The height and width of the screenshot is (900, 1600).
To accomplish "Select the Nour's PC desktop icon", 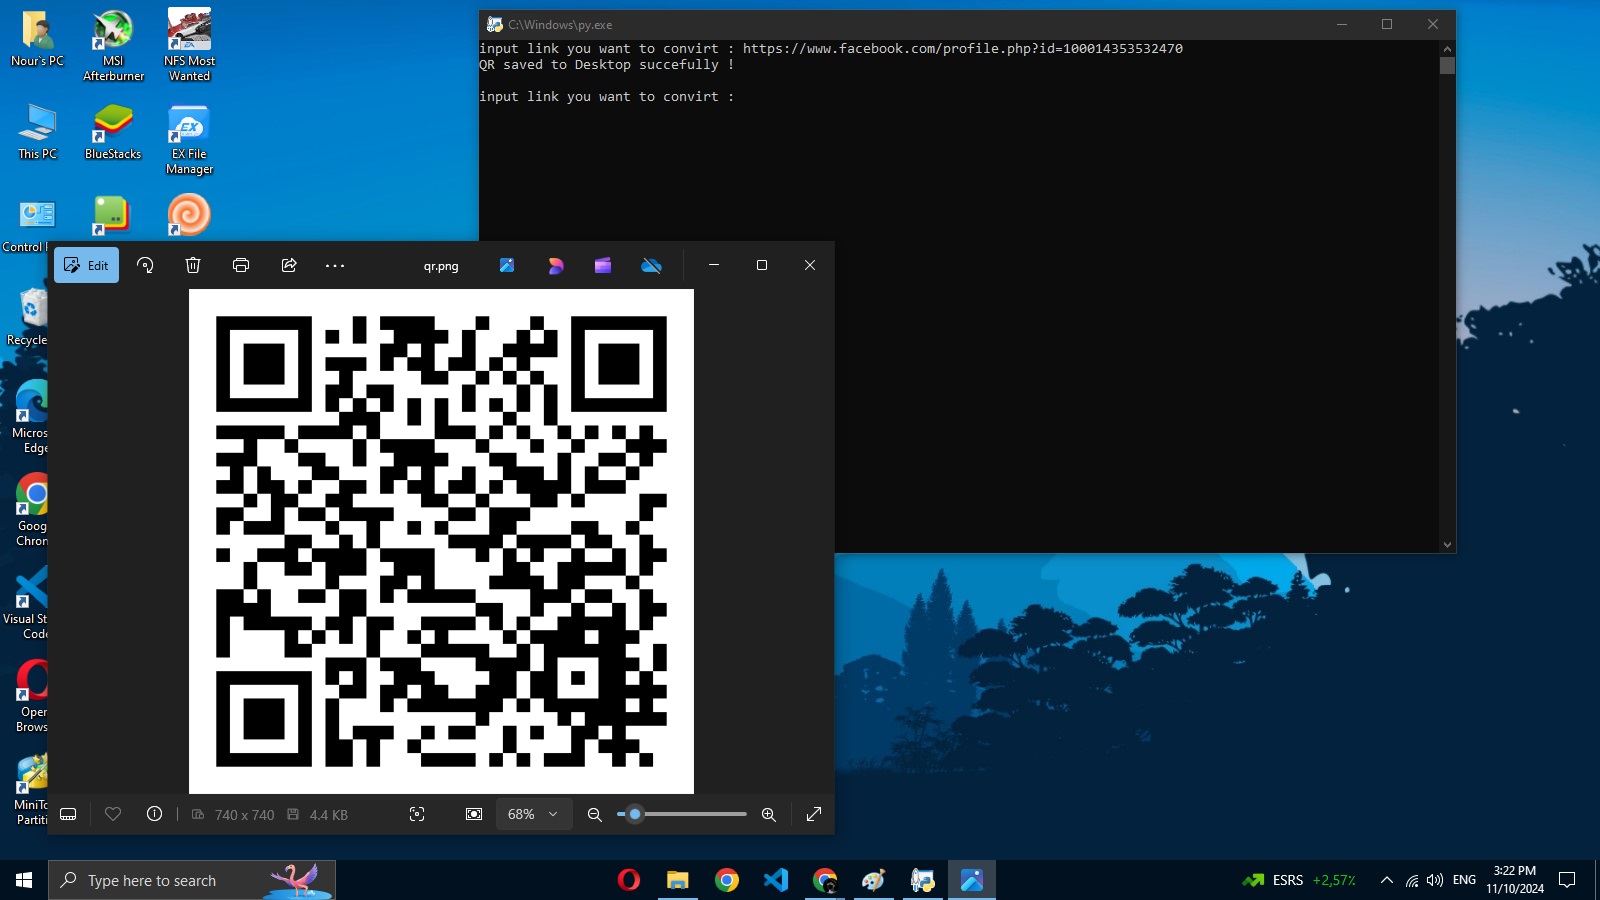I will [x=37, y=40].
